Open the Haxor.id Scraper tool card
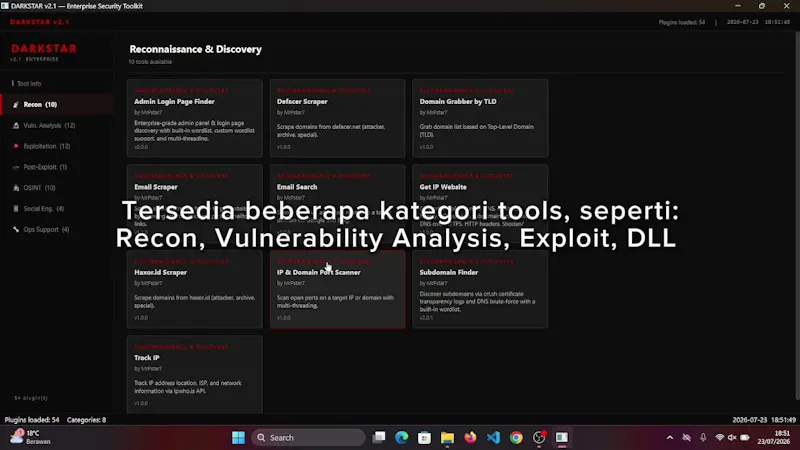This screenshot has width=800, height=450. click(194, 289)
